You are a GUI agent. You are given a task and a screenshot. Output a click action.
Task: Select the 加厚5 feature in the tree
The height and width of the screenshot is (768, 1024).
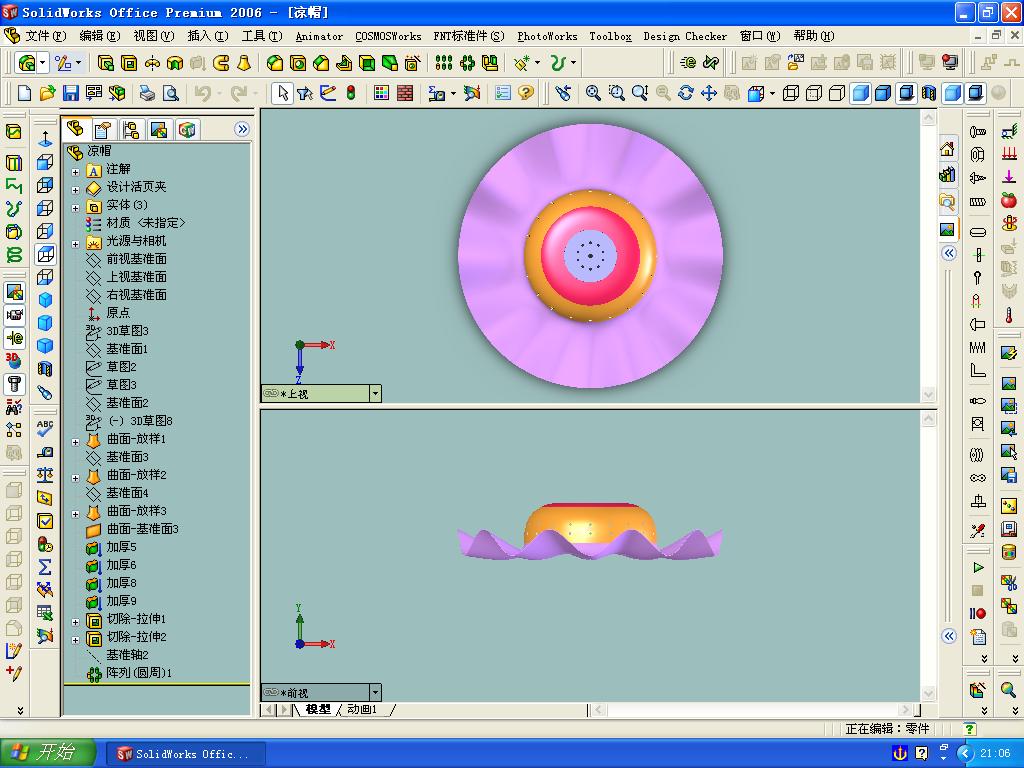click(x=112, y=547)
